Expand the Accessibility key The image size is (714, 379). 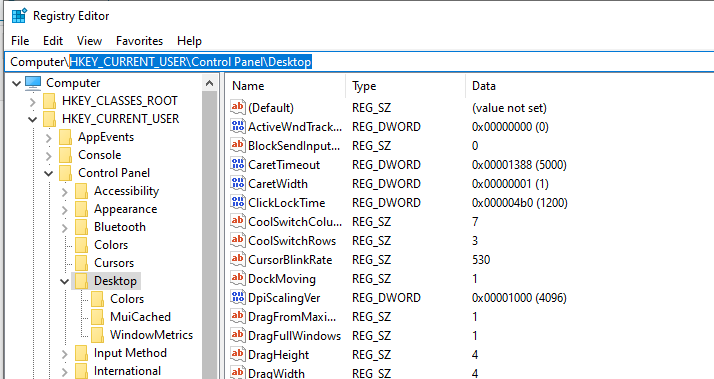click(x=65, y=192)
